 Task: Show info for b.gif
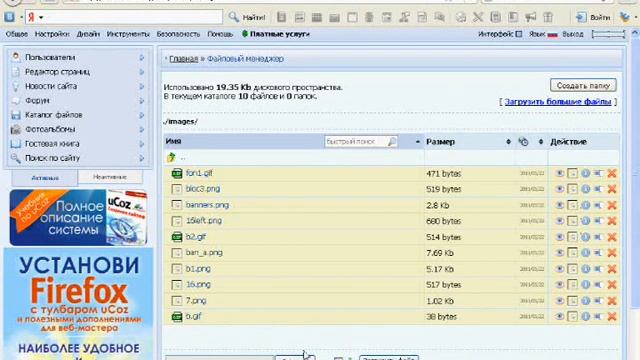click(x=585, y=316)
